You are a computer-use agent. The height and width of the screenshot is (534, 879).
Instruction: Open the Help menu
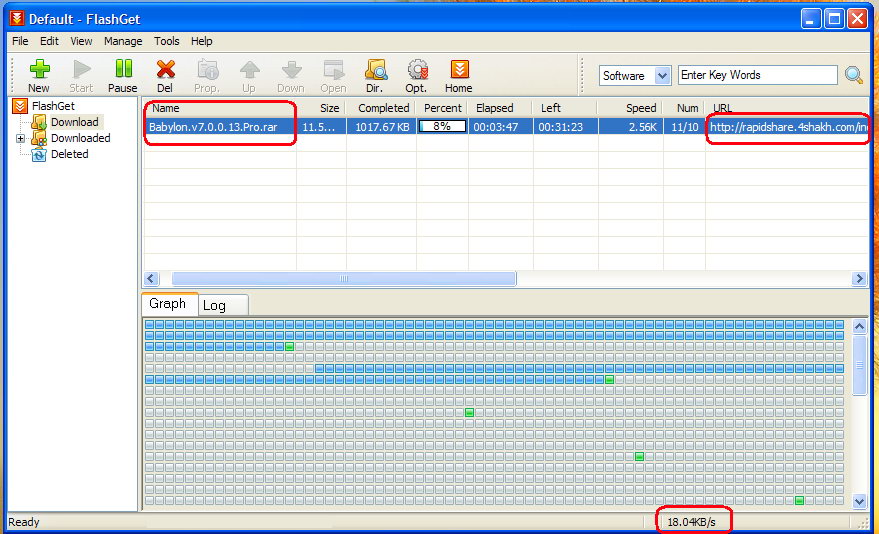point(201,41)
